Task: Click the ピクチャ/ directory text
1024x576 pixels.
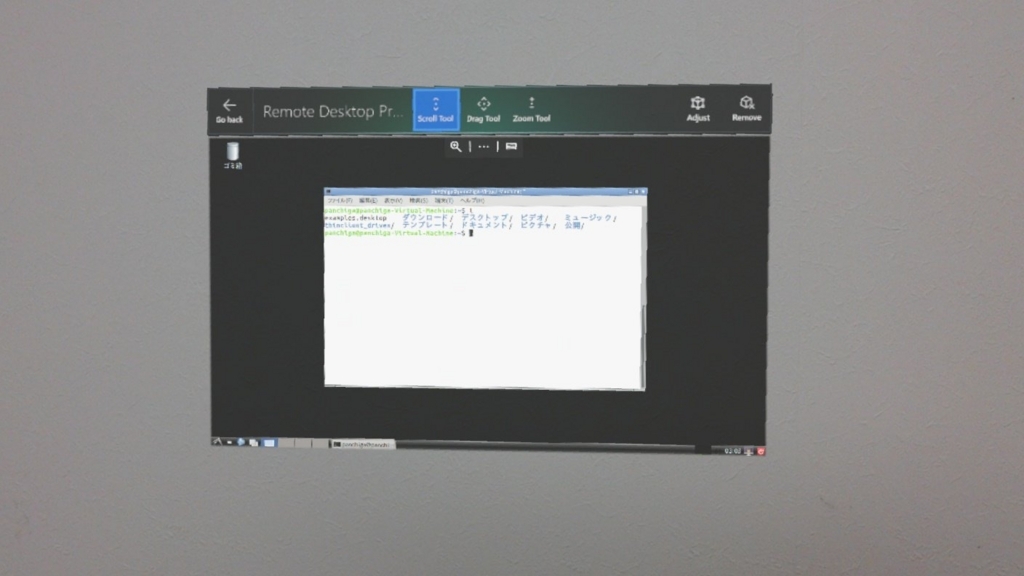Action: [538, 225]
